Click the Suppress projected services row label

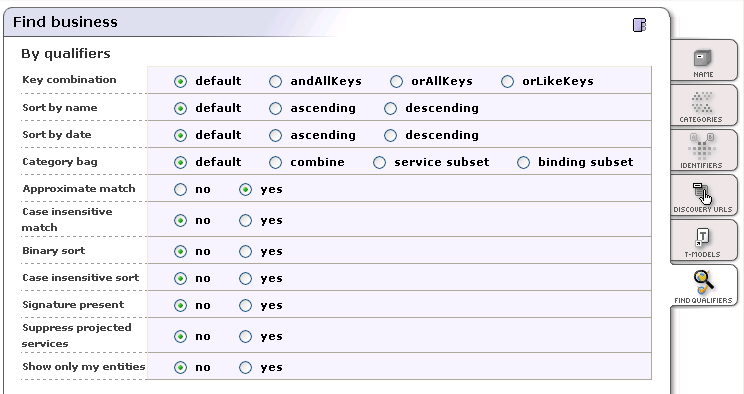76,336
